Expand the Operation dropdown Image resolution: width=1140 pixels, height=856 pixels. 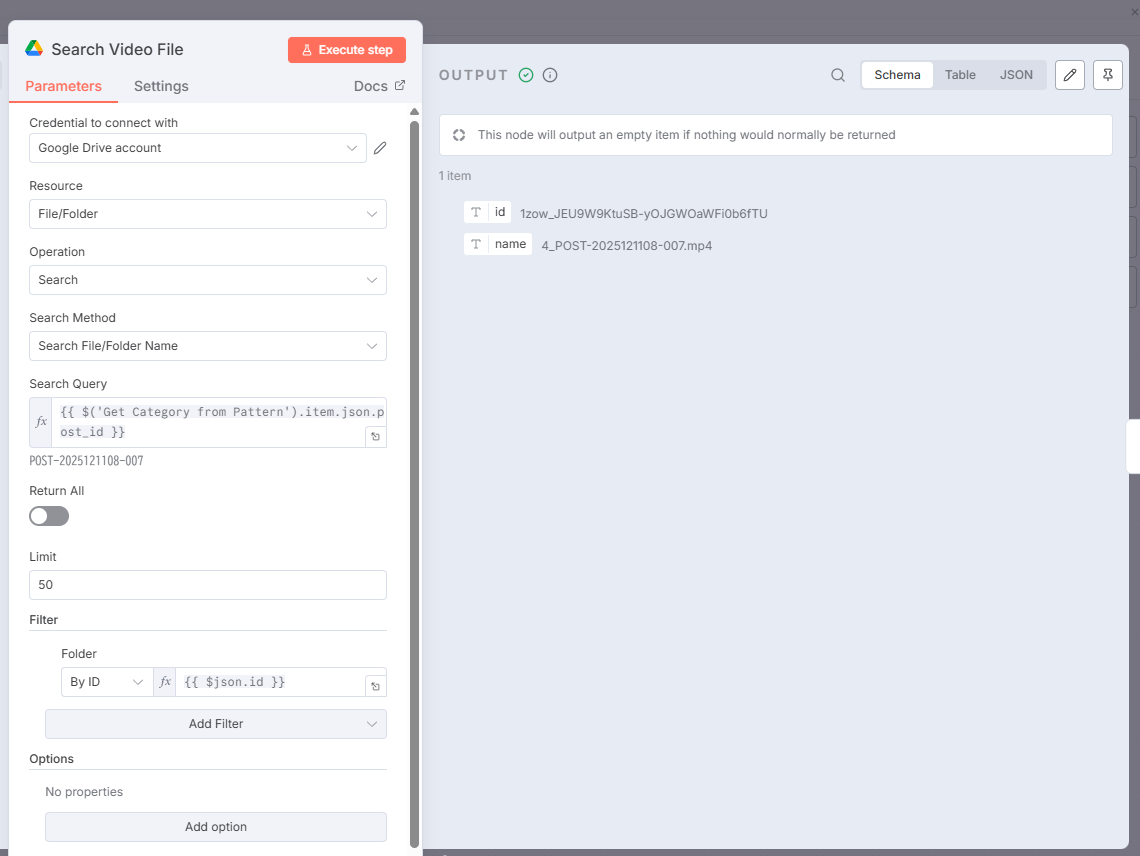point(208,280)
